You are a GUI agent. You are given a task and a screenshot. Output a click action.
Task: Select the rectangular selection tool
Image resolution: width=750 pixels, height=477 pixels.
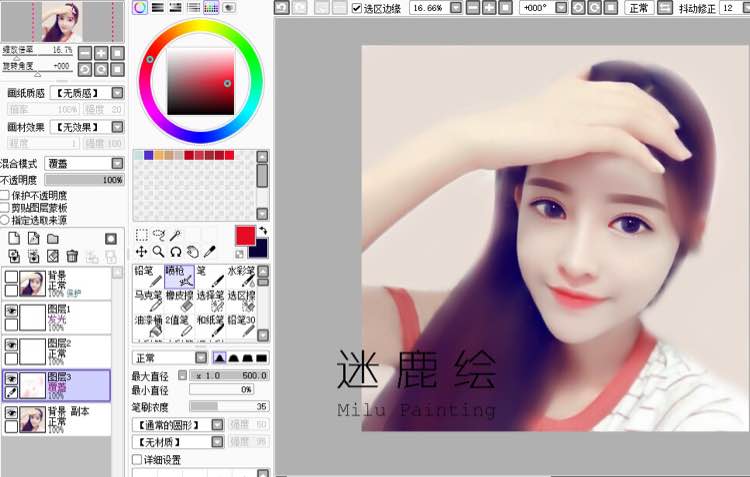click(x=141, y=235)
